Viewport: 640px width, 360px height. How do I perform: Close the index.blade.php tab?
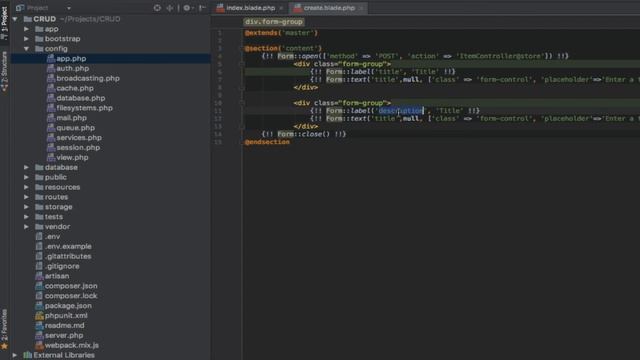281,8
